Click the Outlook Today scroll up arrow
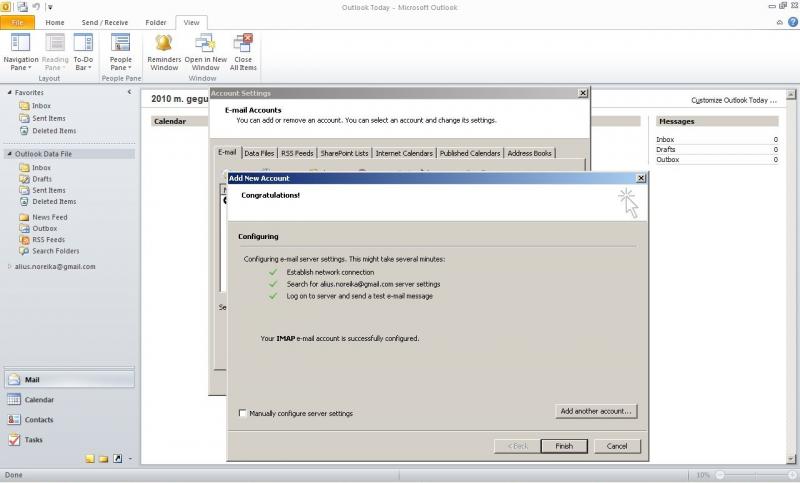This screenshot has width=800, height=483. [791, 94]
